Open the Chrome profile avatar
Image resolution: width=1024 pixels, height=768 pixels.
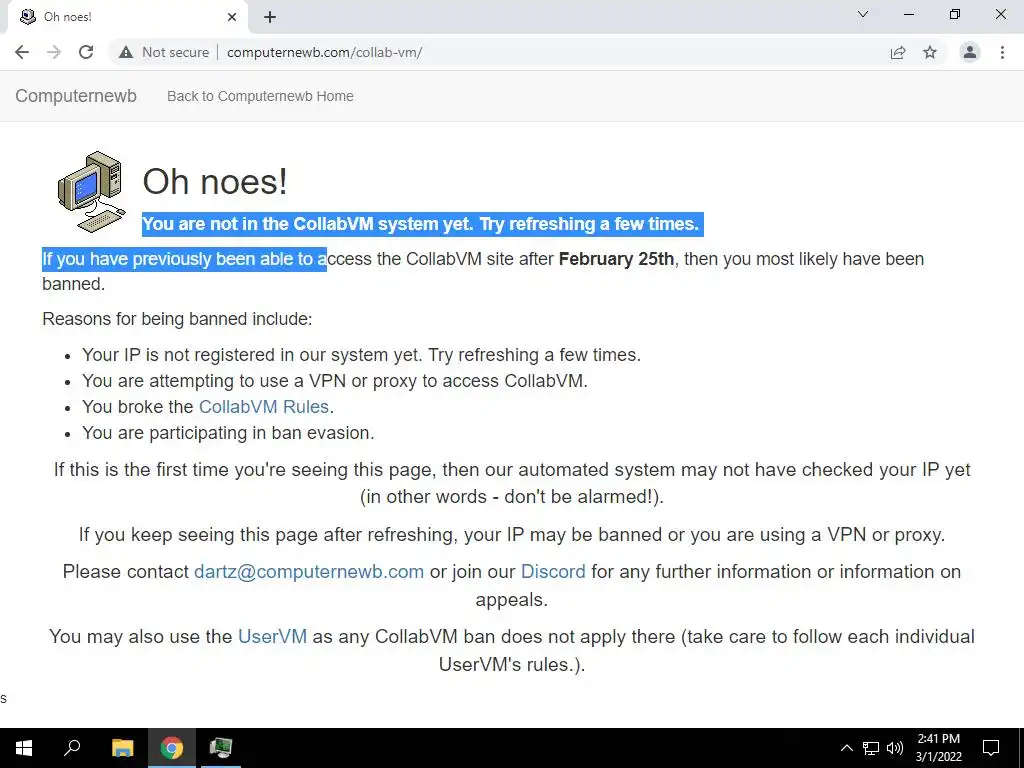(x=970, y=52)
